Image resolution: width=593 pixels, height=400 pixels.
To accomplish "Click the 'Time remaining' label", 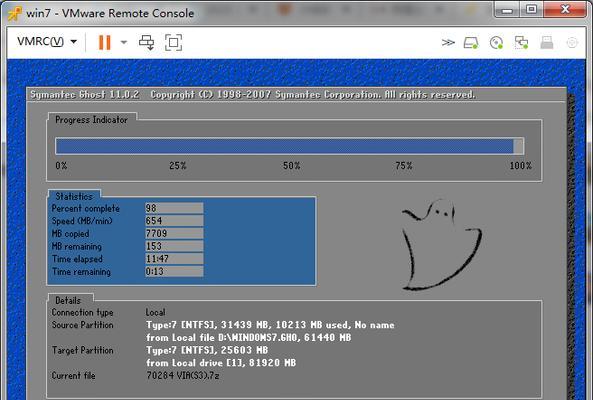I will click(81, 272).
